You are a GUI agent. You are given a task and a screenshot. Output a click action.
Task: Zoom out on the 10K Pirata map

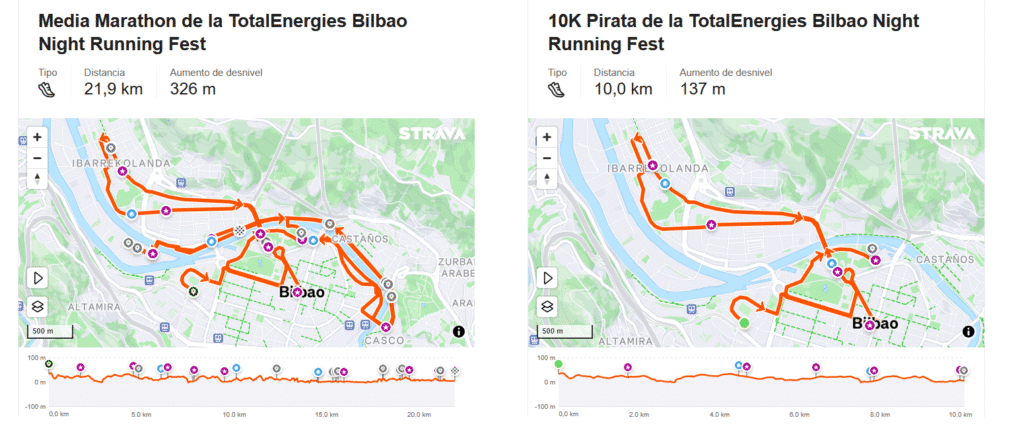(547, 157)
